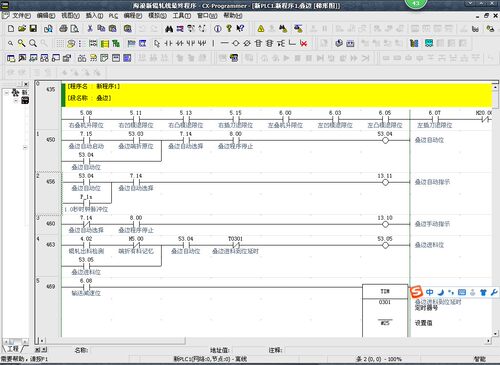Image resolution: width=500 pixels, height=365 pixels.
Task: Paste with the clipboard icon
Action: click(x=113, y=29)
